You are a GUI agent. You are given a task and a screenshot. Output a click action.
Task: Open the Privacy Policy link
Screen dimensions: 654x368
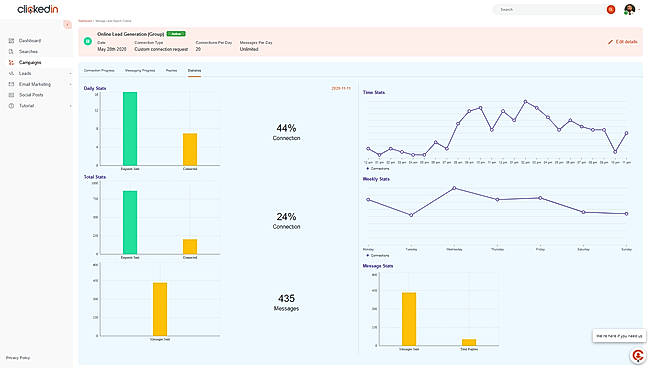[x=18, y=358]
